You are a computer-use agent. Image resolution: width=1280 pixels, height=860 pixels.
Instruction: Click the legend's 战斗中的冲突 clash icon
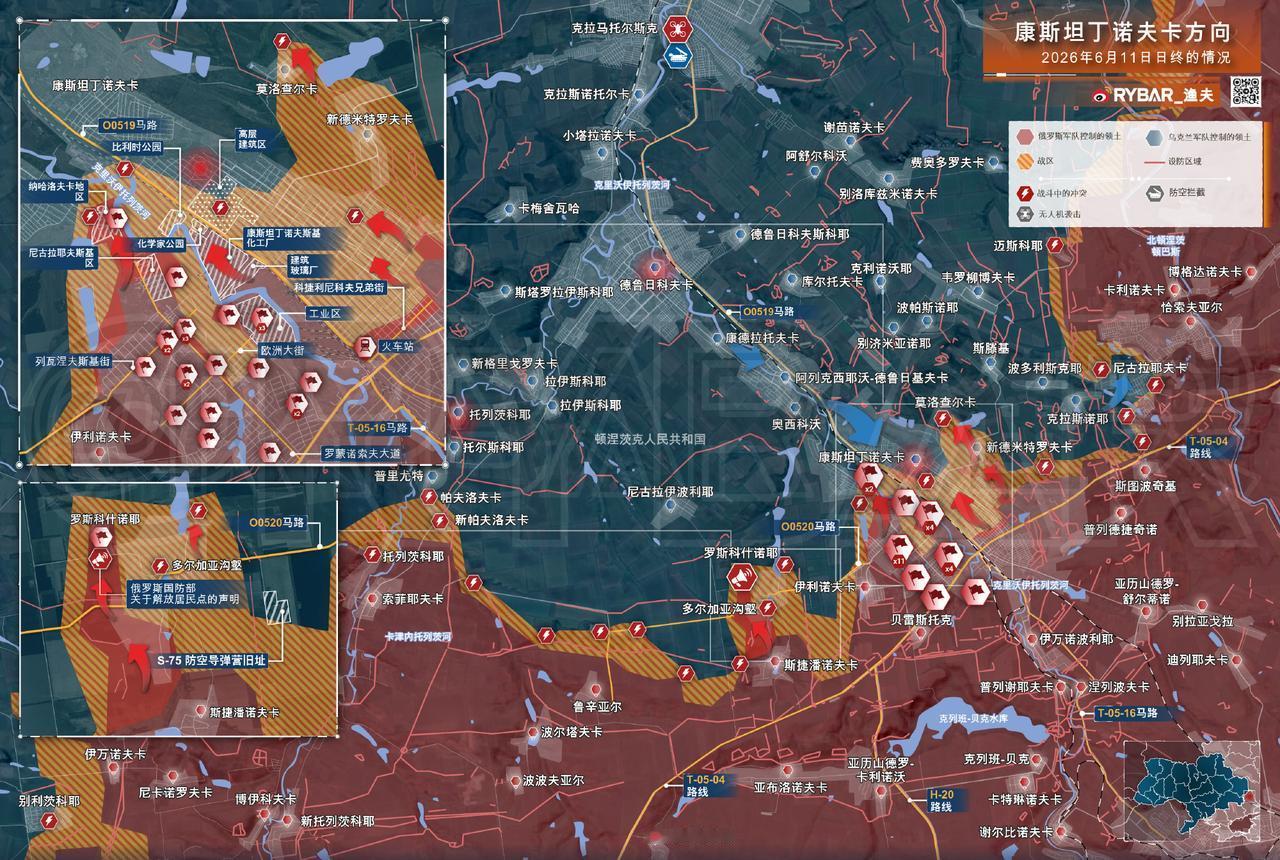coord(1025,193)
